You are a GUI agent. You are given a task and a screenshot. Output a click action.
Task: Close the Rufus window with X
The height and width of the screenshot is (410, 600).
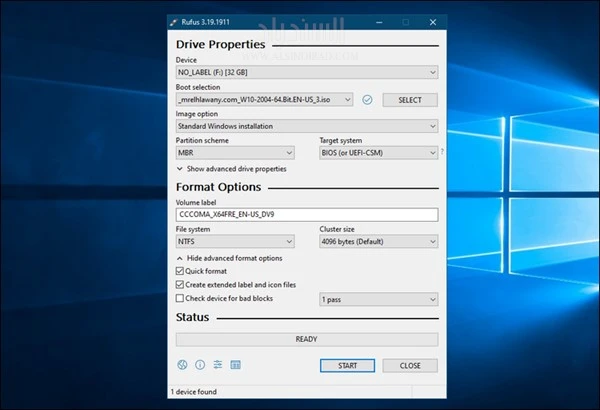pos(433,22)
